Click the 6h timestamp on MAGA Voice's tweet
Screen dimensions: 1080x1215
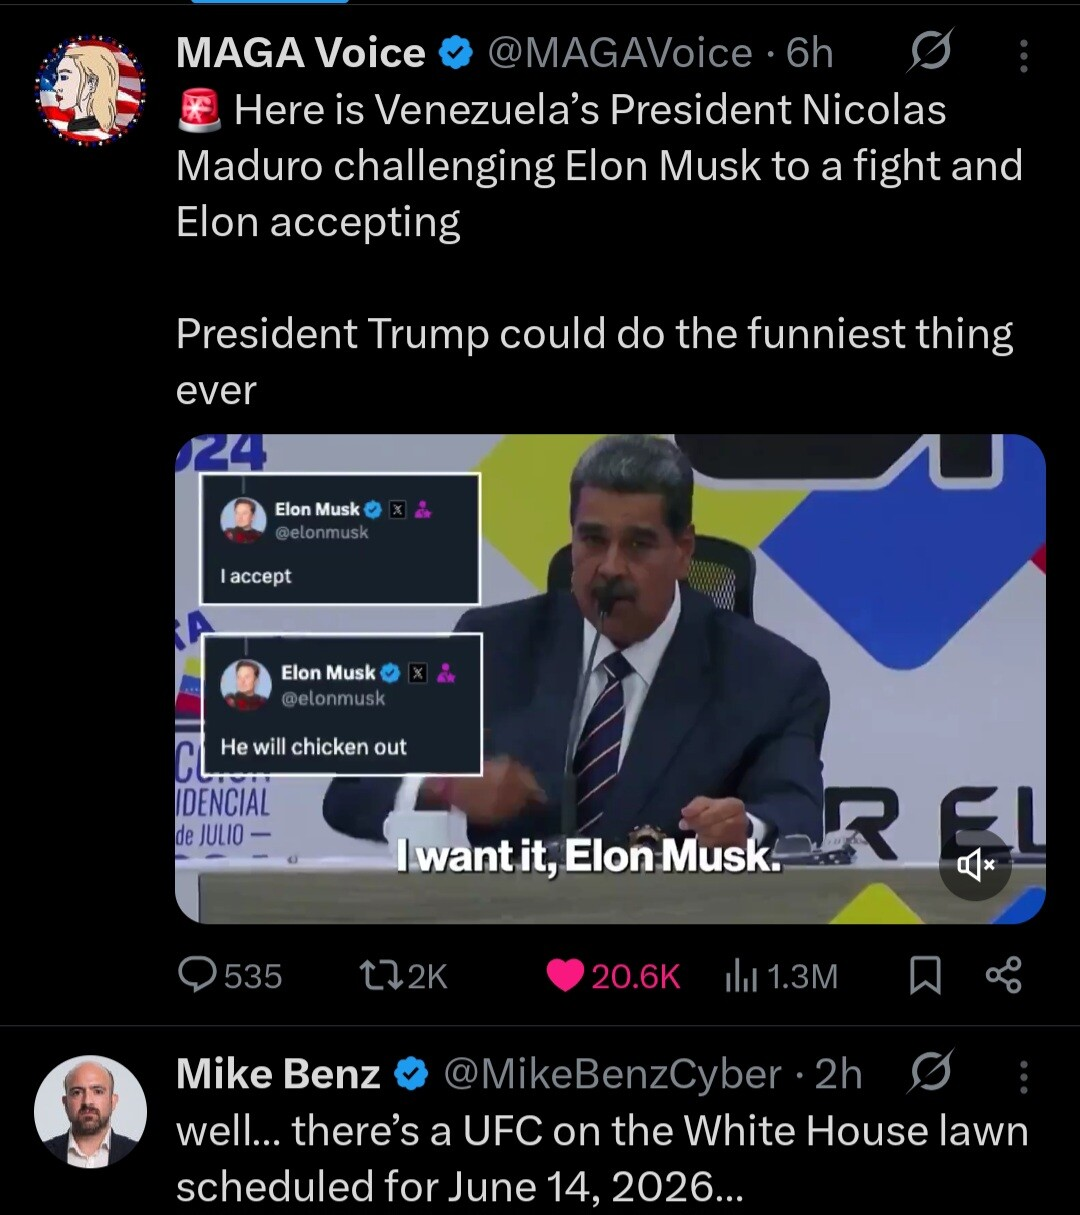[814, 53]
